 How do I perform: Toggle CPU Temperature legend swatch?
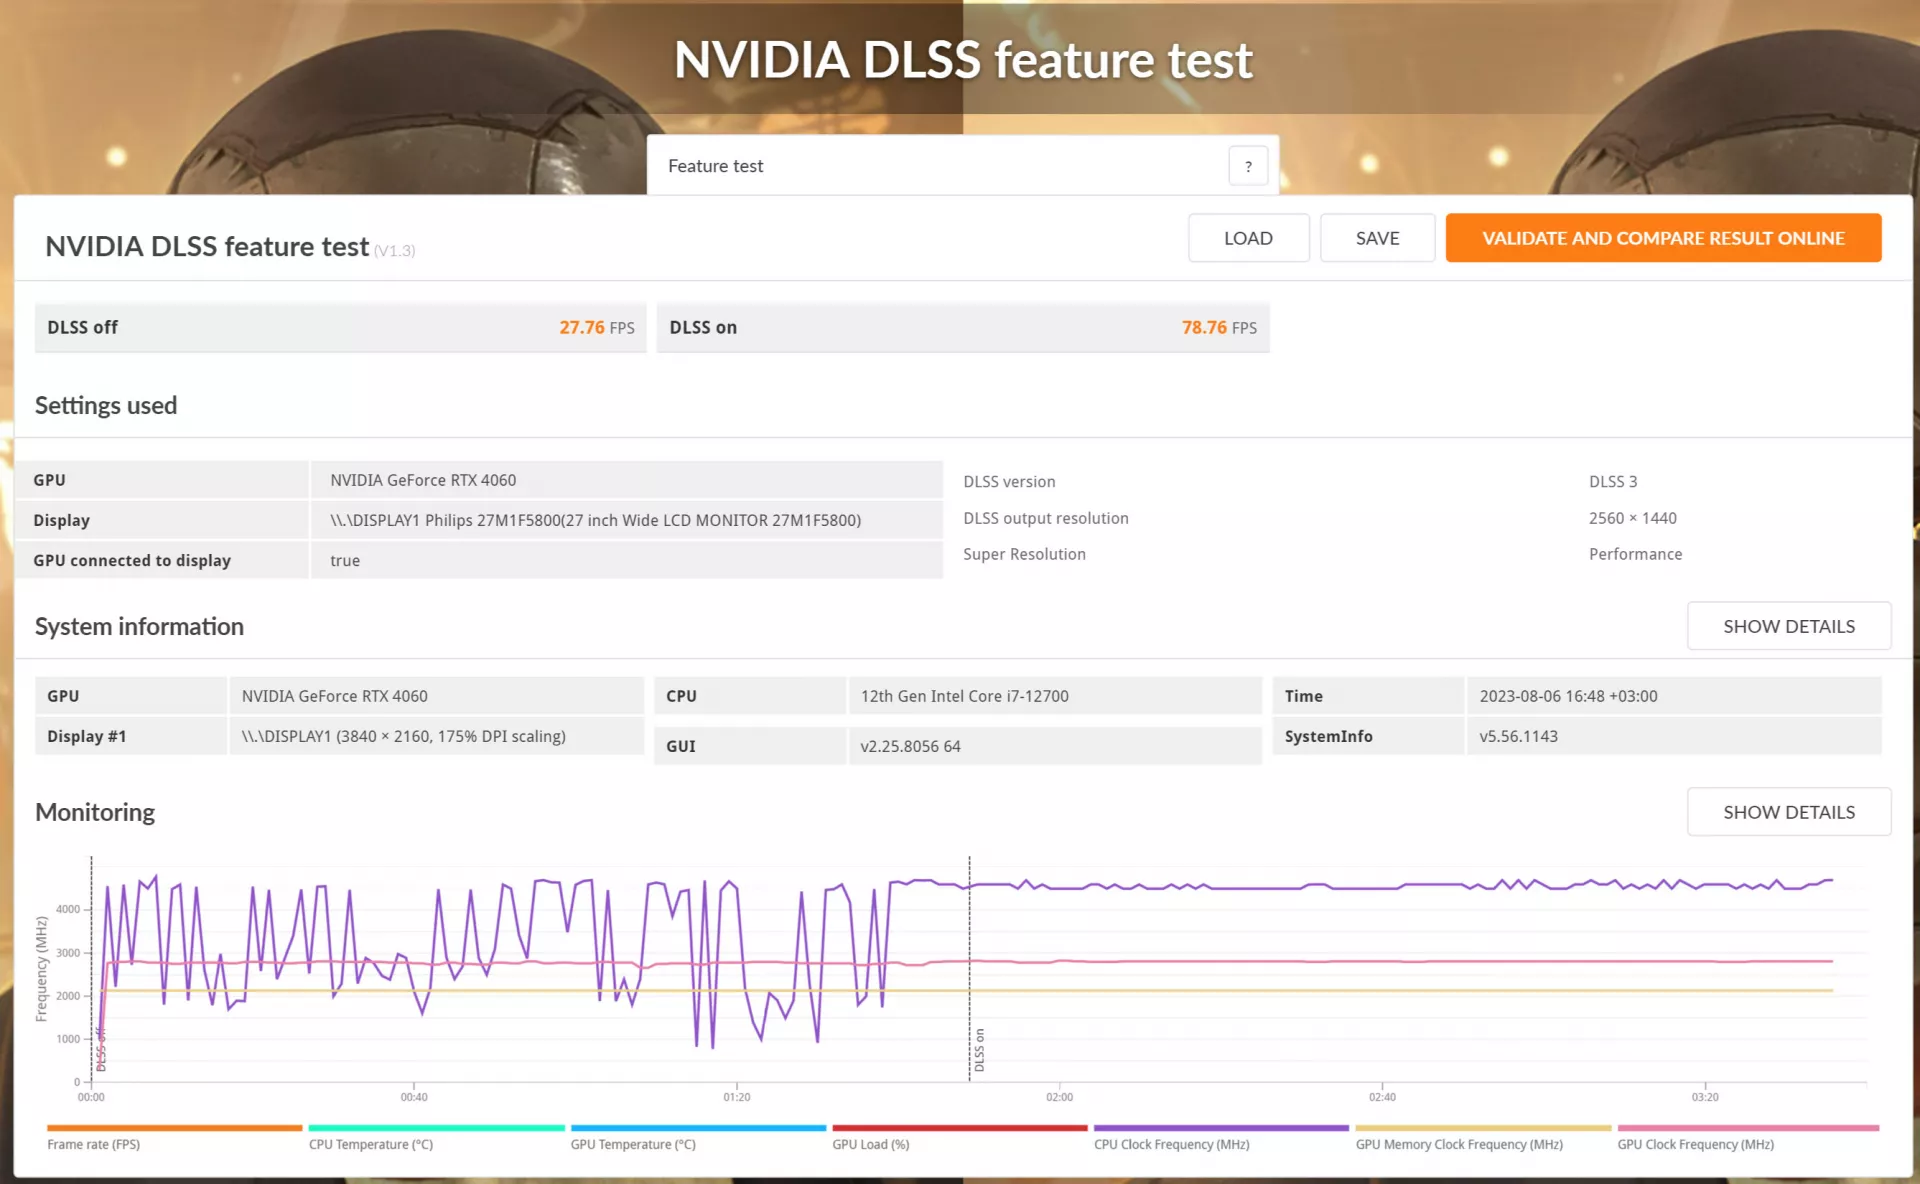(x=436, y=1128)
